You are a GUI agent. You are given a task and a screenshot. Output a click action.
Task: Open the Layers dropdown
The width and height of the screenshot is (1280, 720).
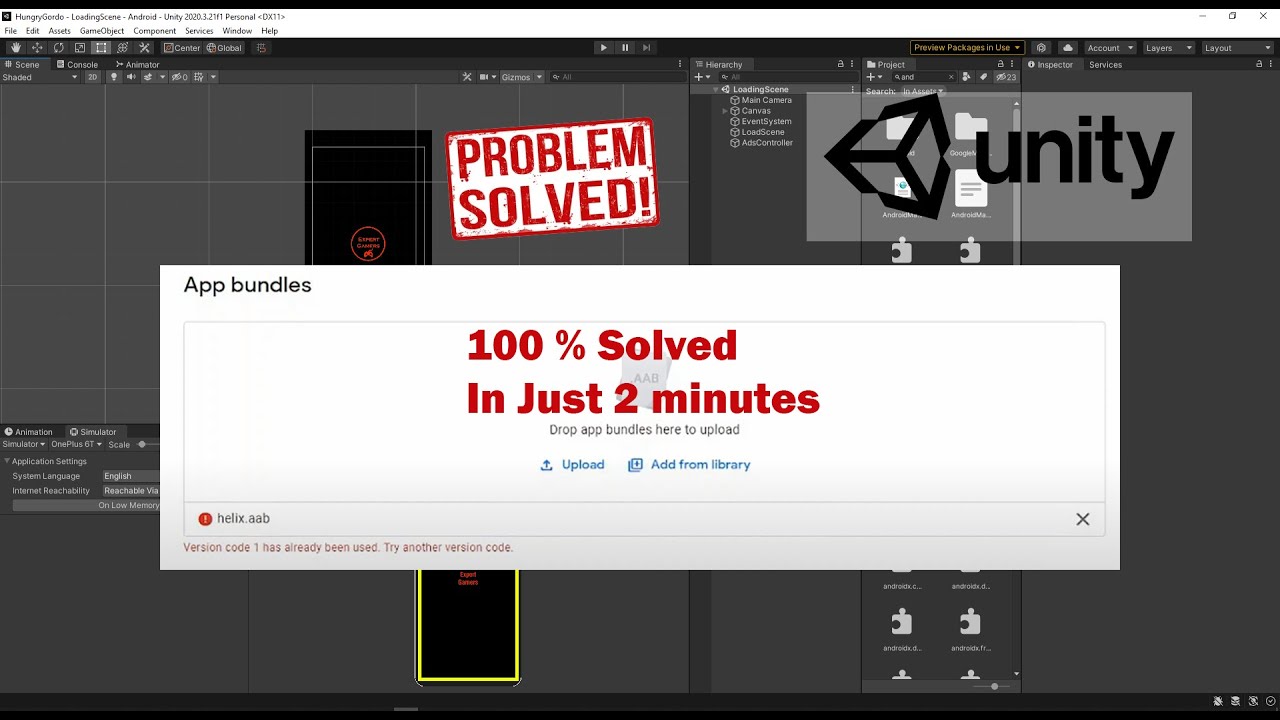(1169, 48)
